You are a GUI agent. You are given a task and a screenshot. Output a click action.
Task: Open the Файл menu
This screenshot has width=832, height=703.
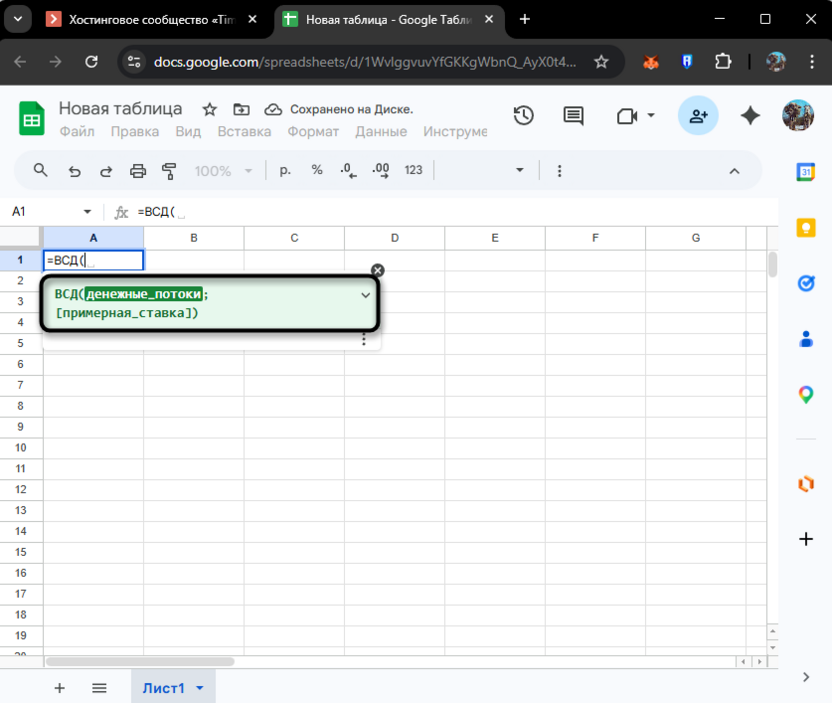click(77, 131)
